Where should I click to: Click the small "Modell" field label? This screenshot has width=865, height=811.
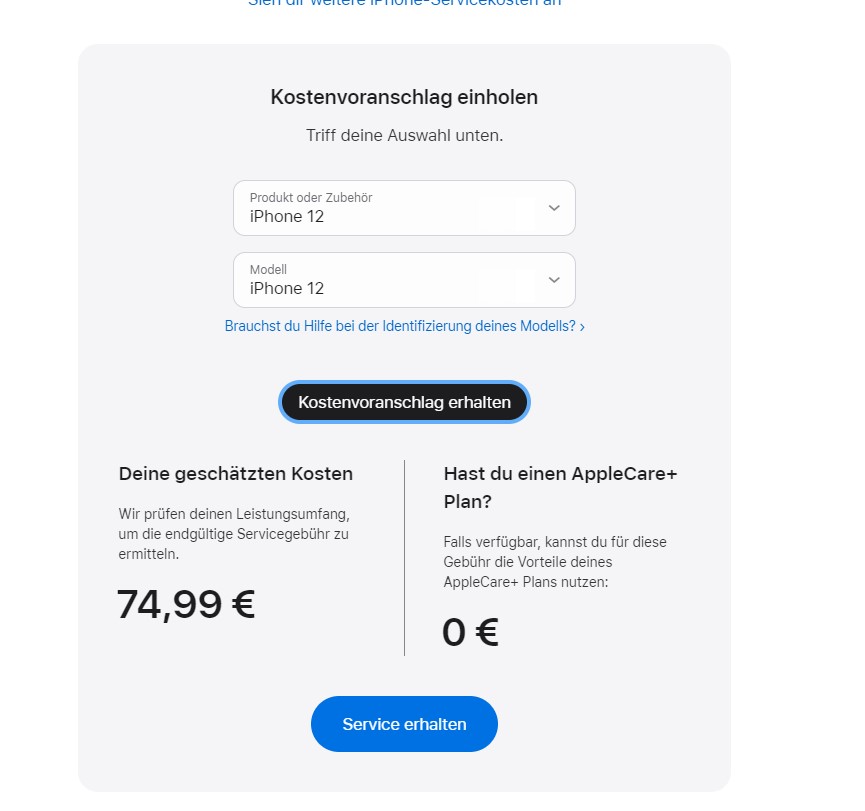pos(268,270)
